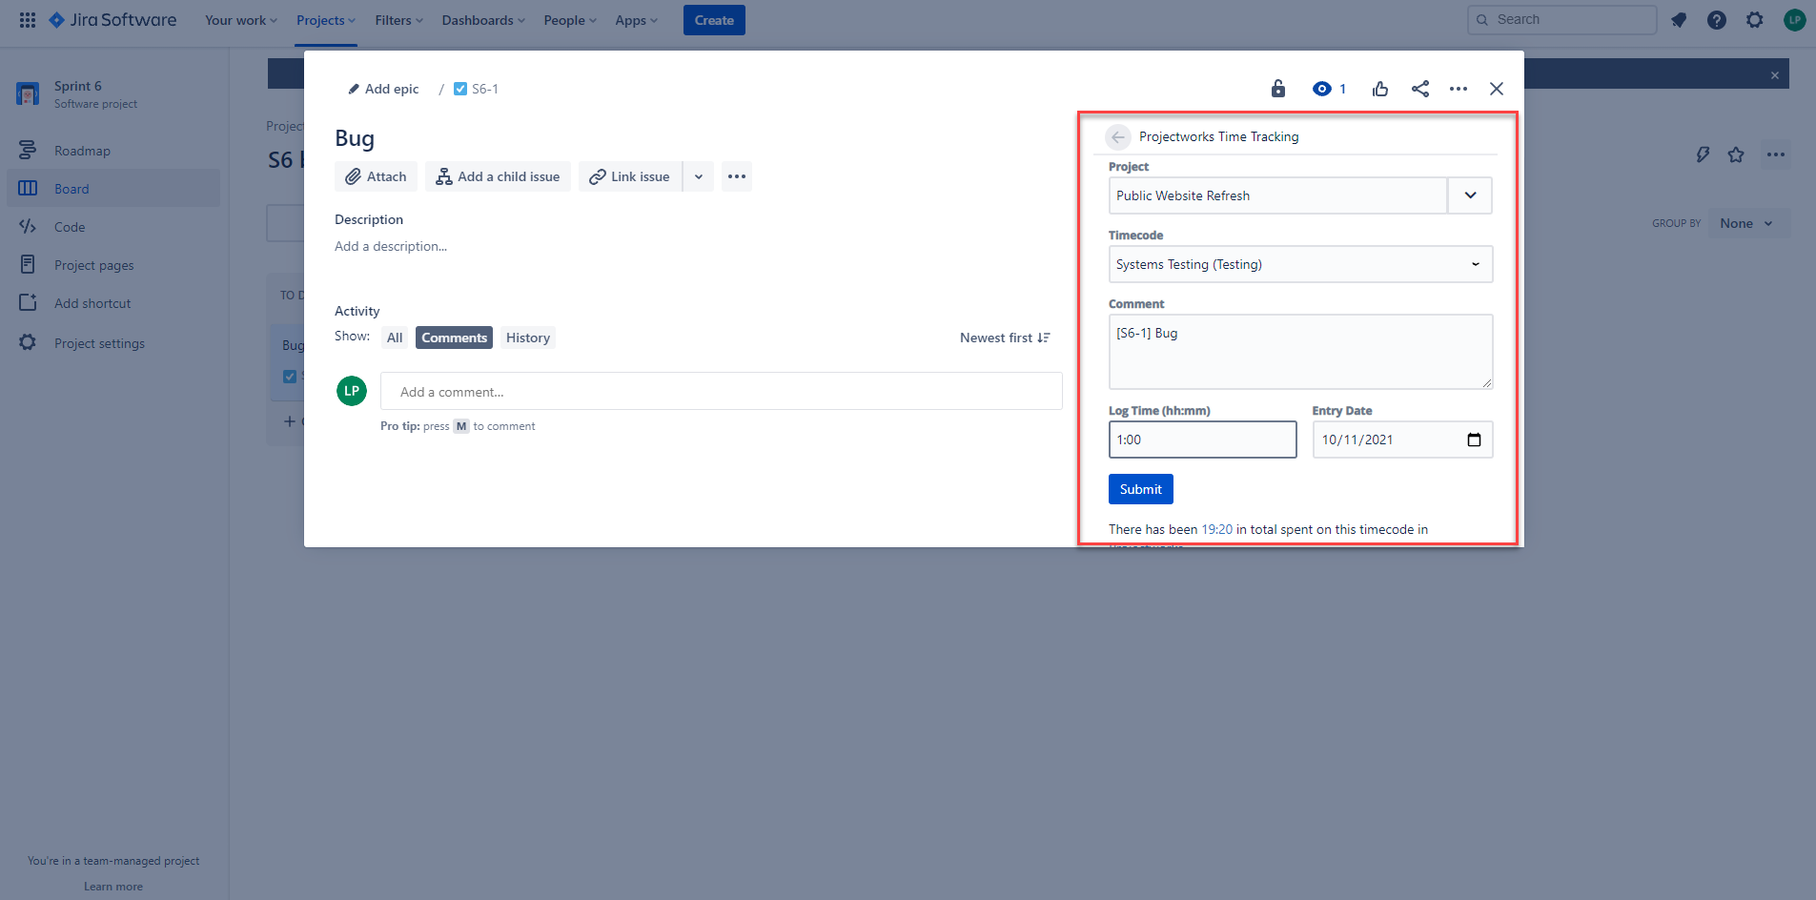1816x900 pixels.
Task: Expand the dropdown next to Link issue
Action: coord(699,177)
